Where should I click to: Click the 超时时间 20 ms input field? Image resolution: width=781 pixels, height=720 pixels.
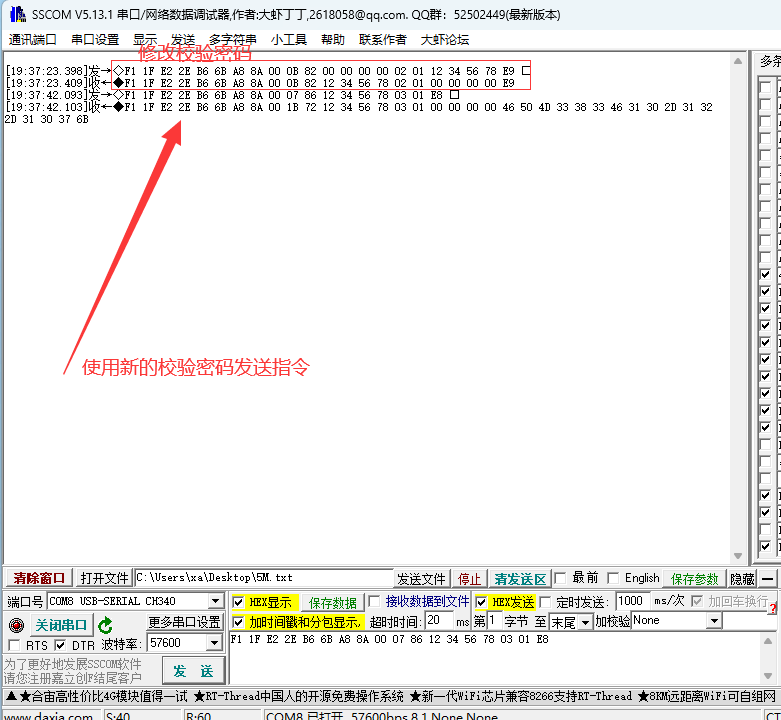pos(439,621)
